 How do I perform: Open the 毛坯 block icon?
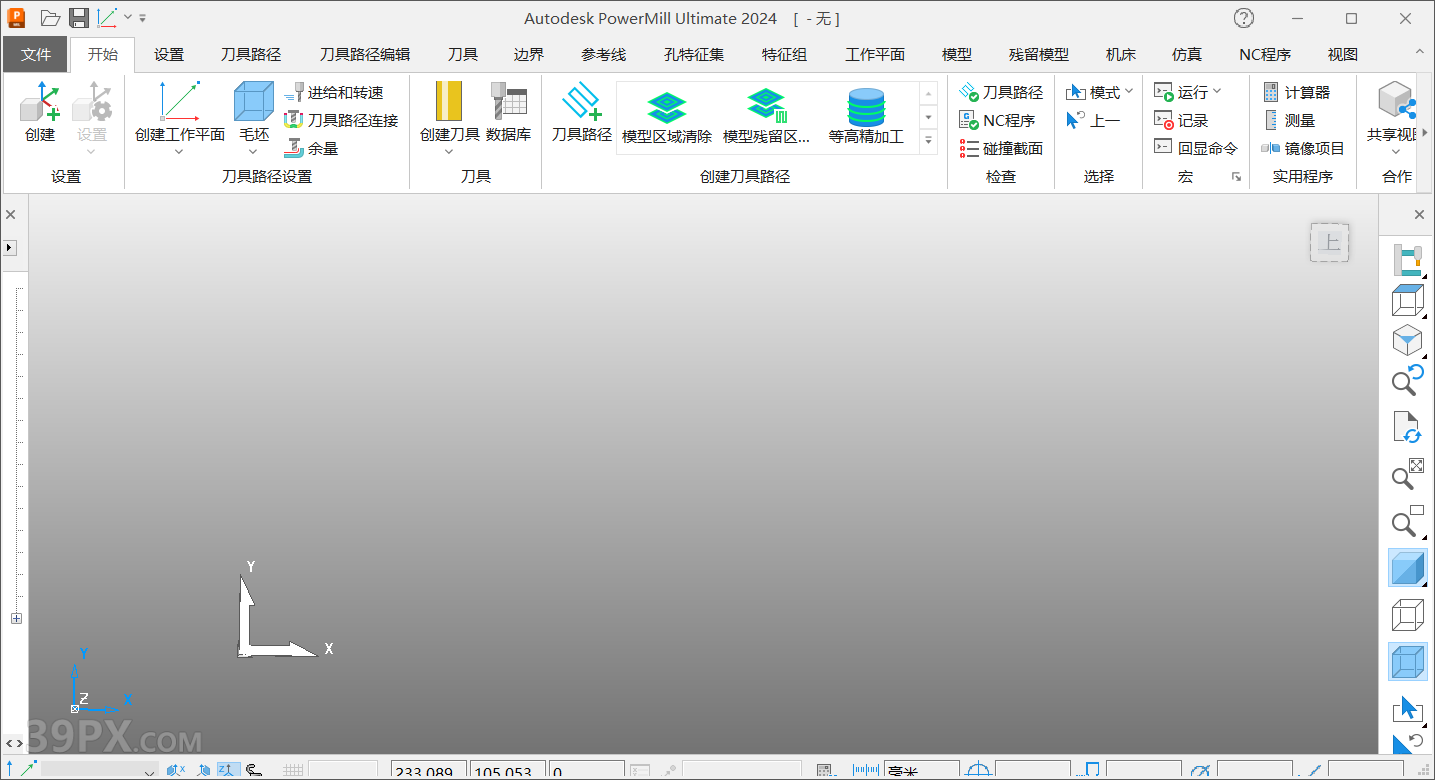pyautogui.click(x=253, y=112)
